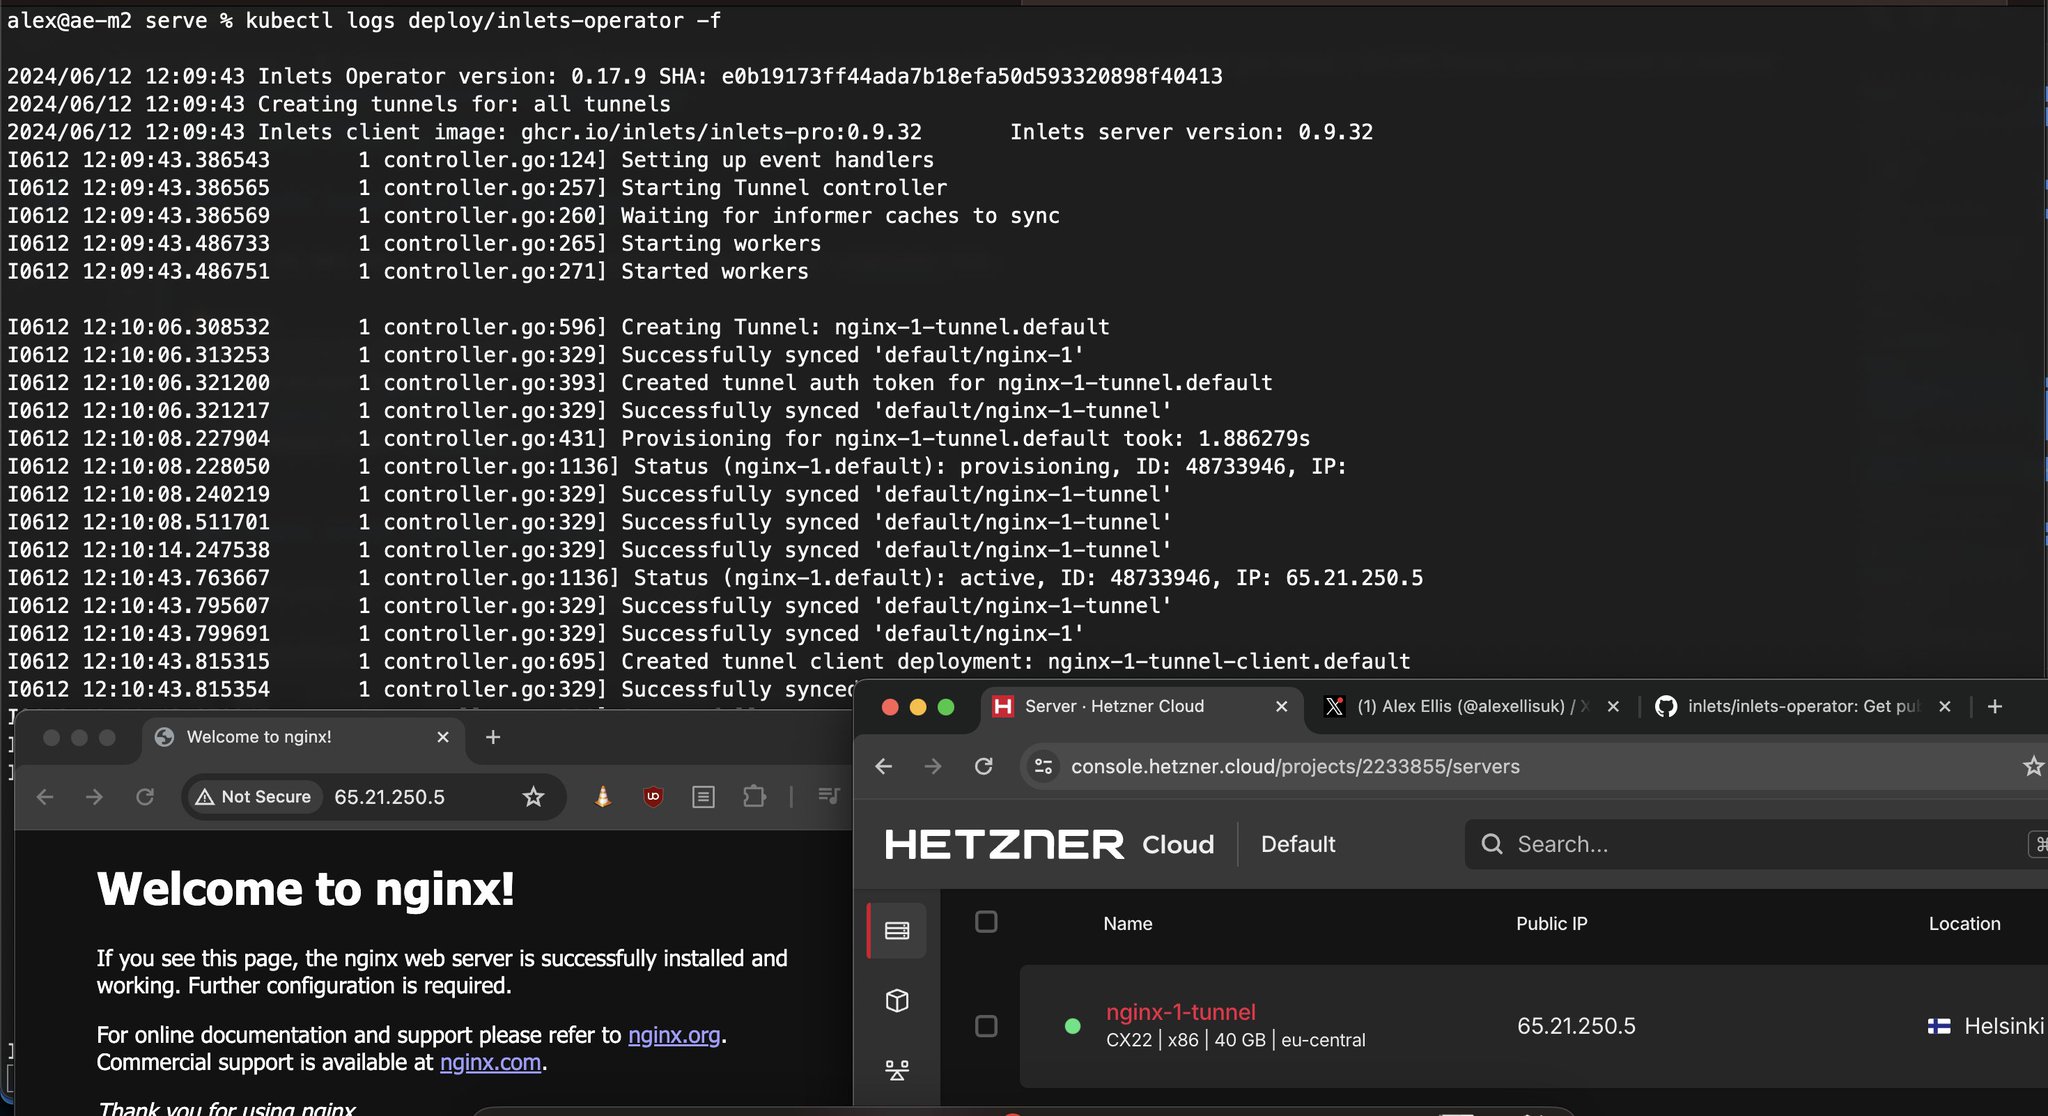Open reader mode icon in nginx browser
The image size is (2048, 1116).
point(703,797)
